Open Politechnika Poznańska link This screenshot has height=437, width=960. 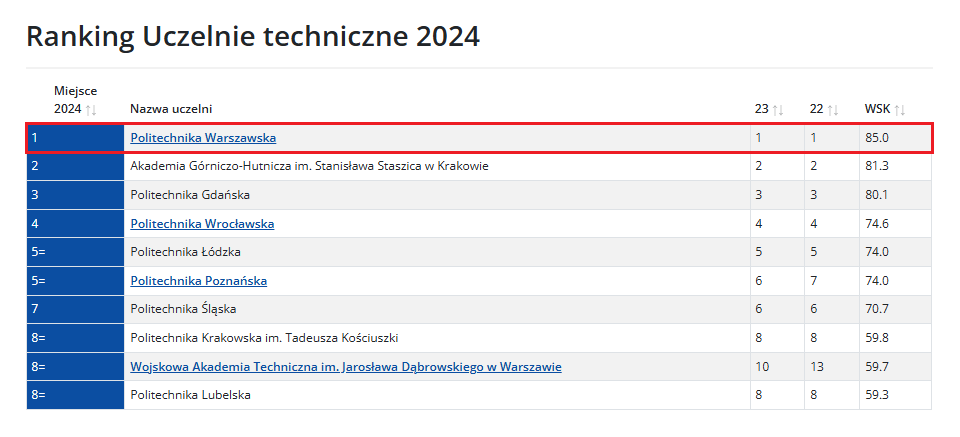tap(198, 281)
